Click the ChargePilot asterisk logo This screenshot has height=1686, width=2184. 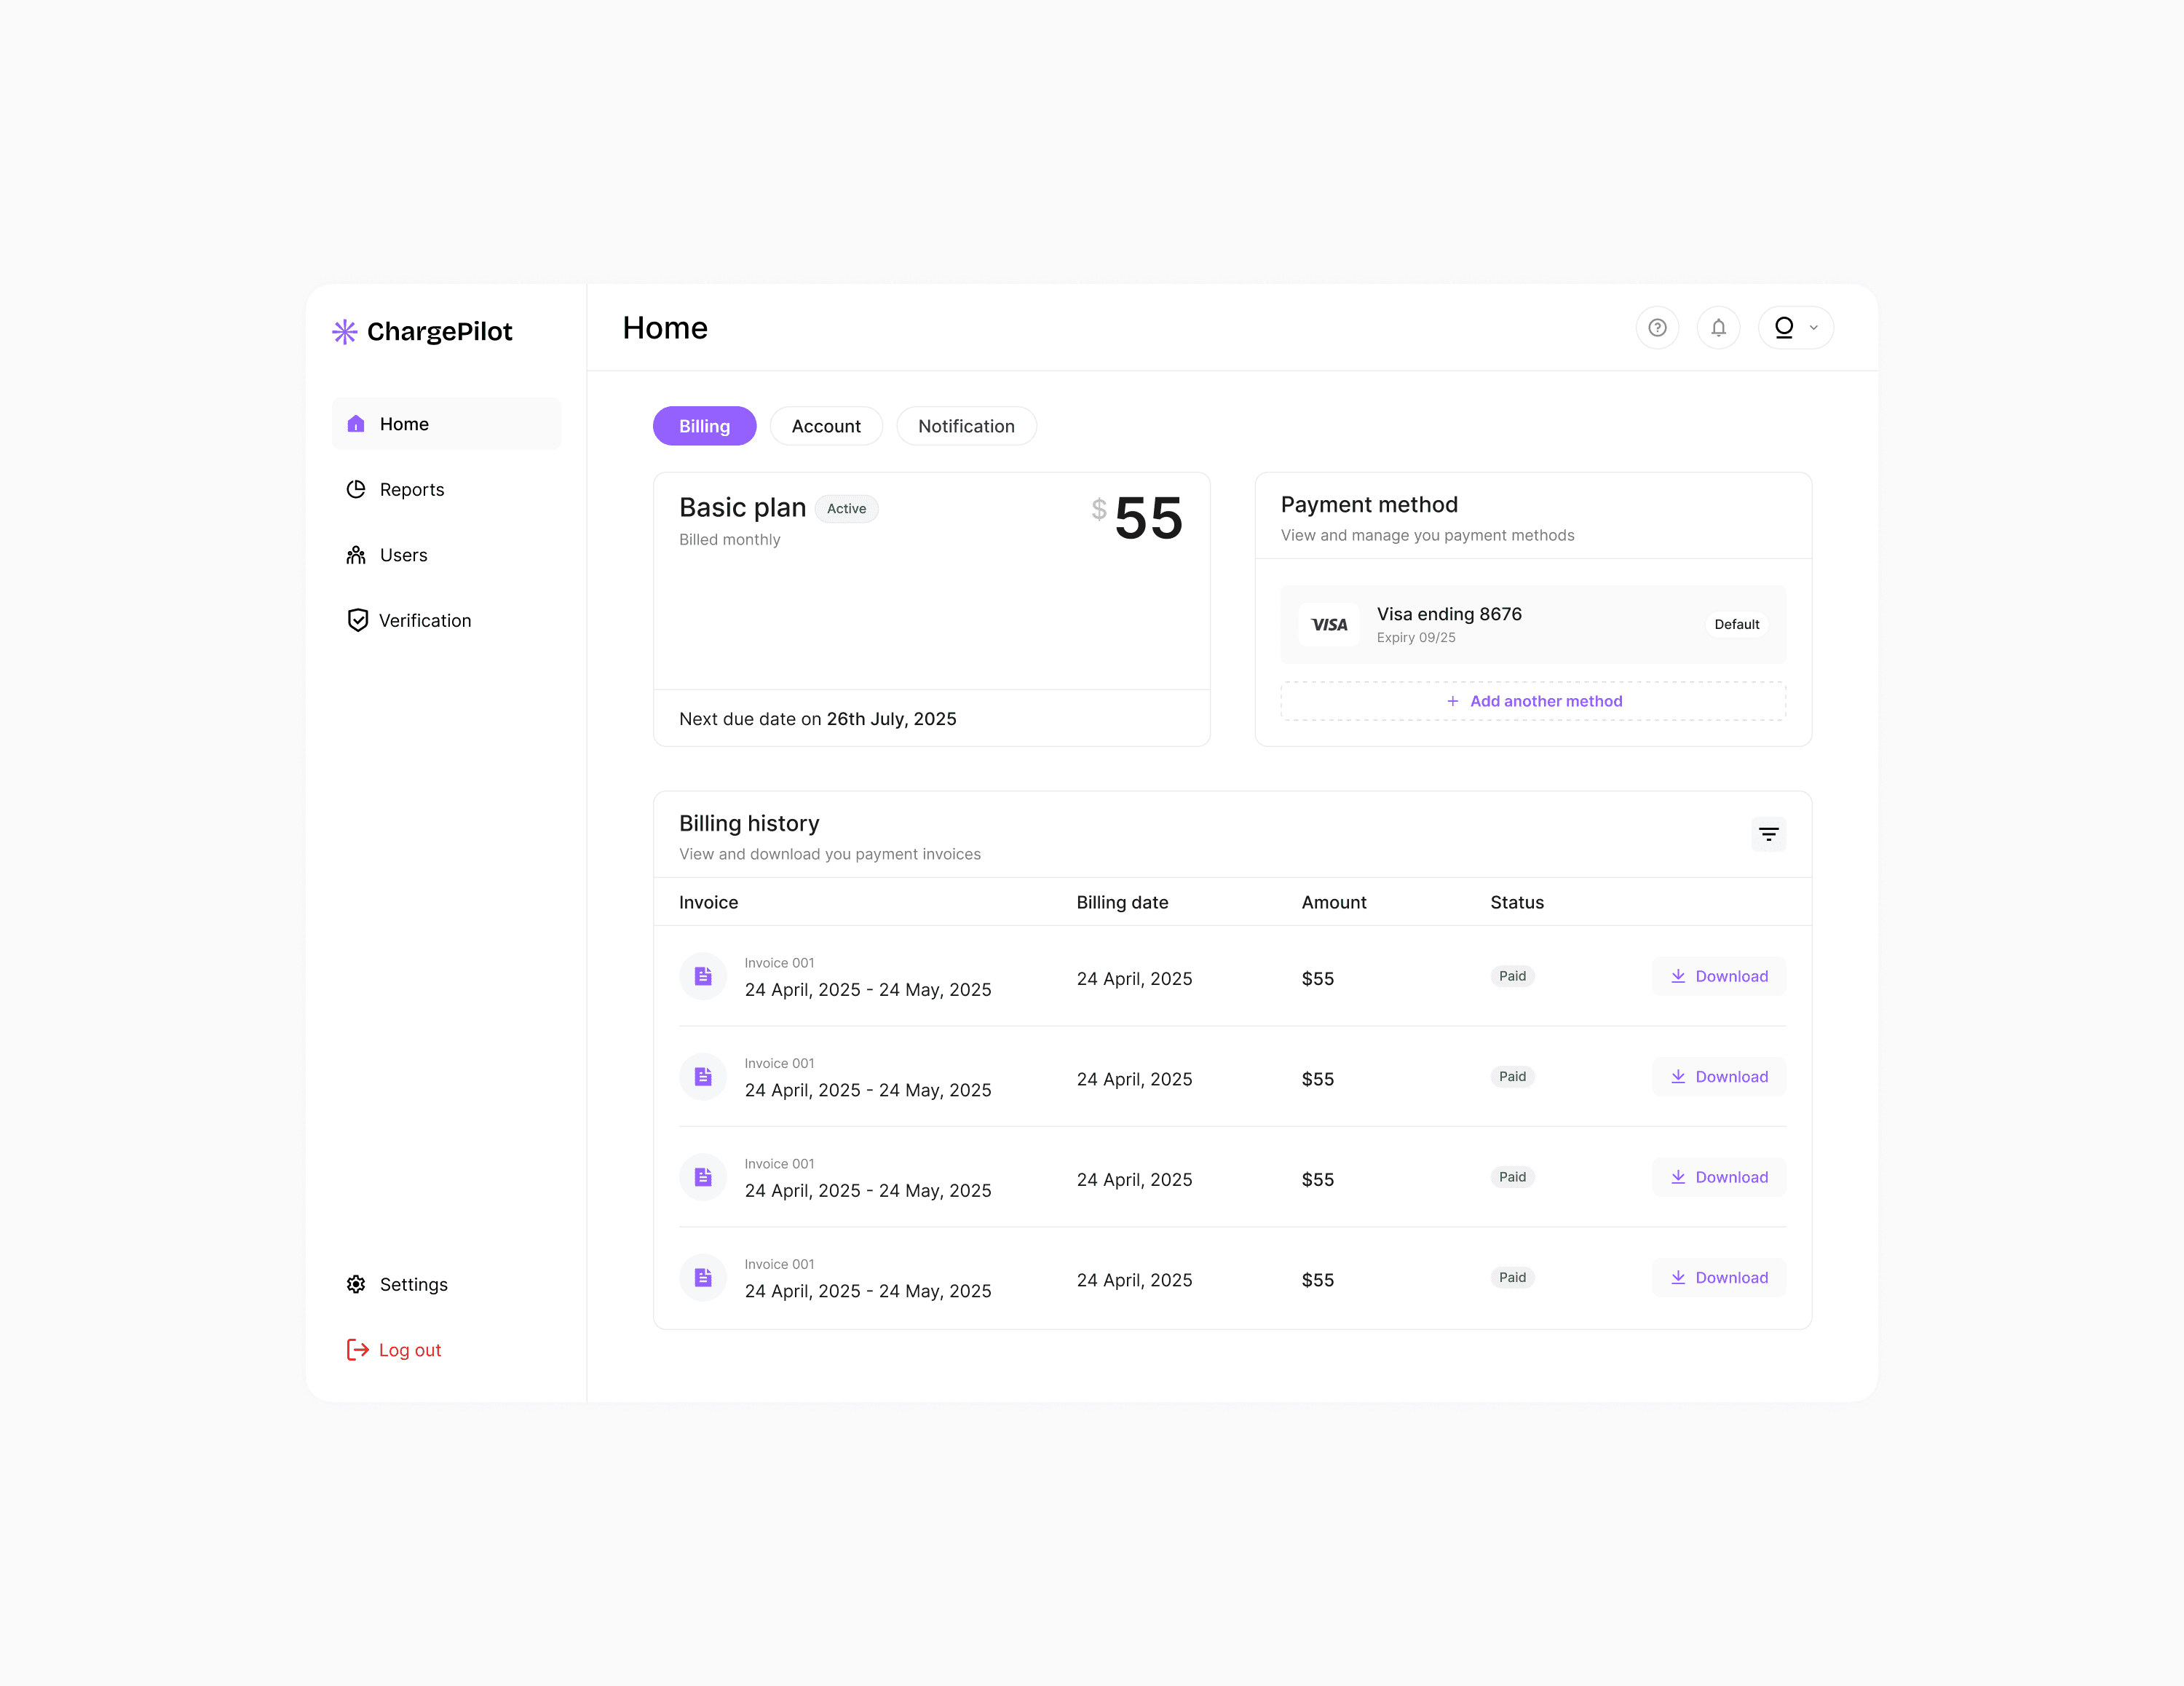(x=344, y=331)
